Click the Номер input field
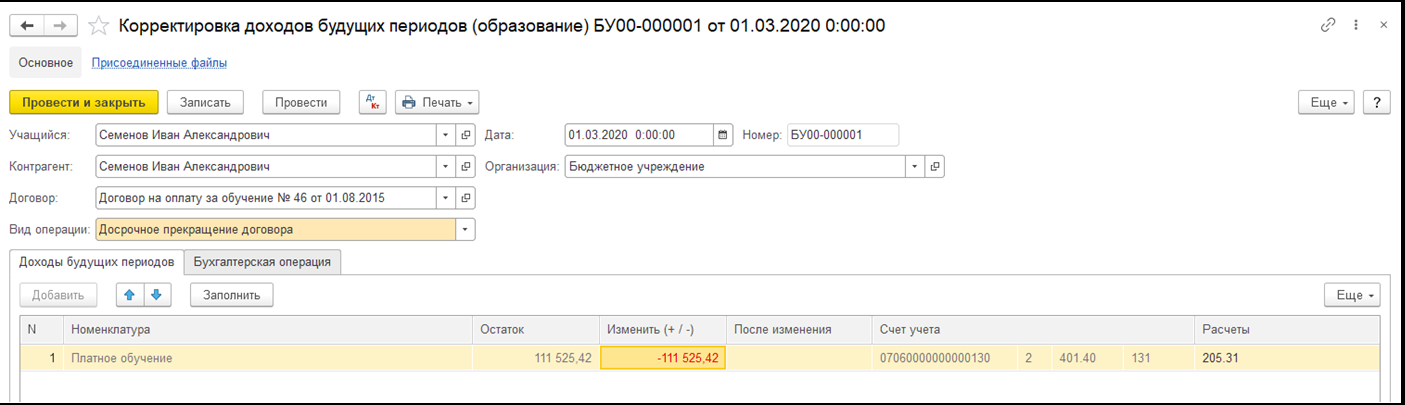This screenshot has height=405, width=1405. tap(843, 134)
